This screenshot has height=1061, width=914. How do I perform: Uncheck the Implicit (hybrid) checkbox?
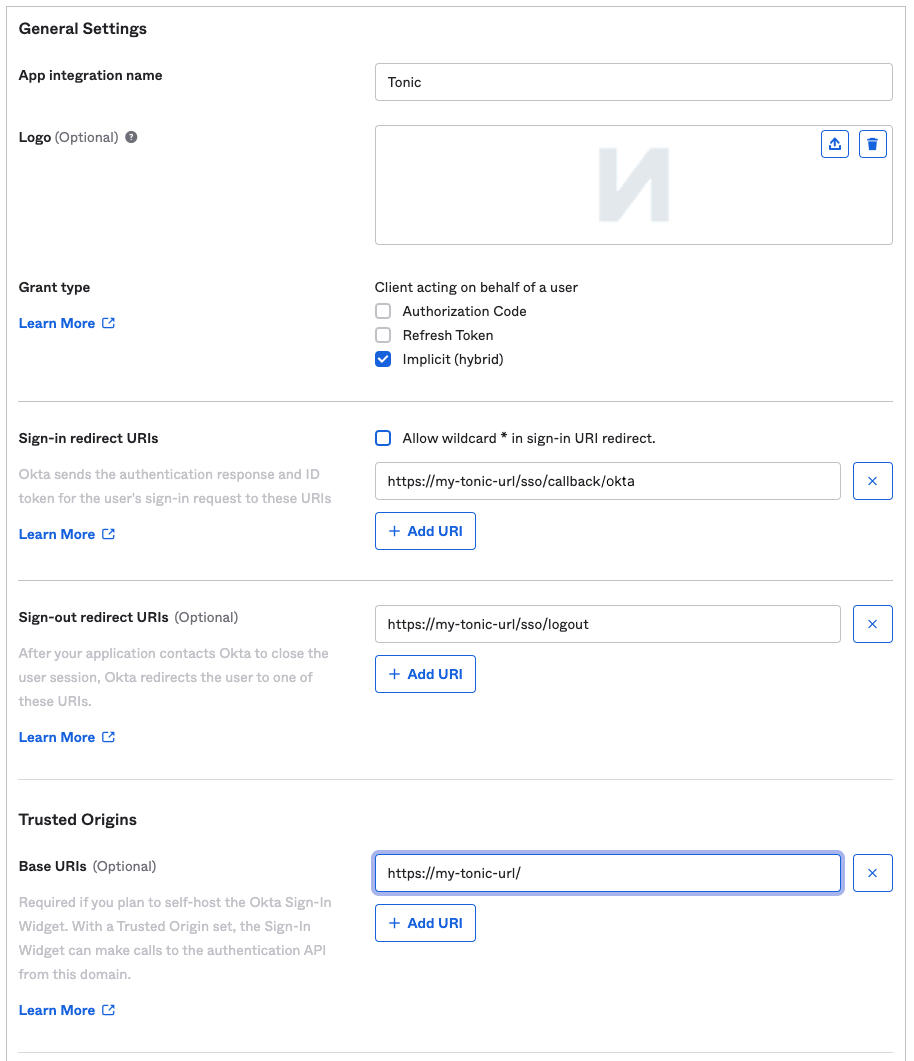383,359
